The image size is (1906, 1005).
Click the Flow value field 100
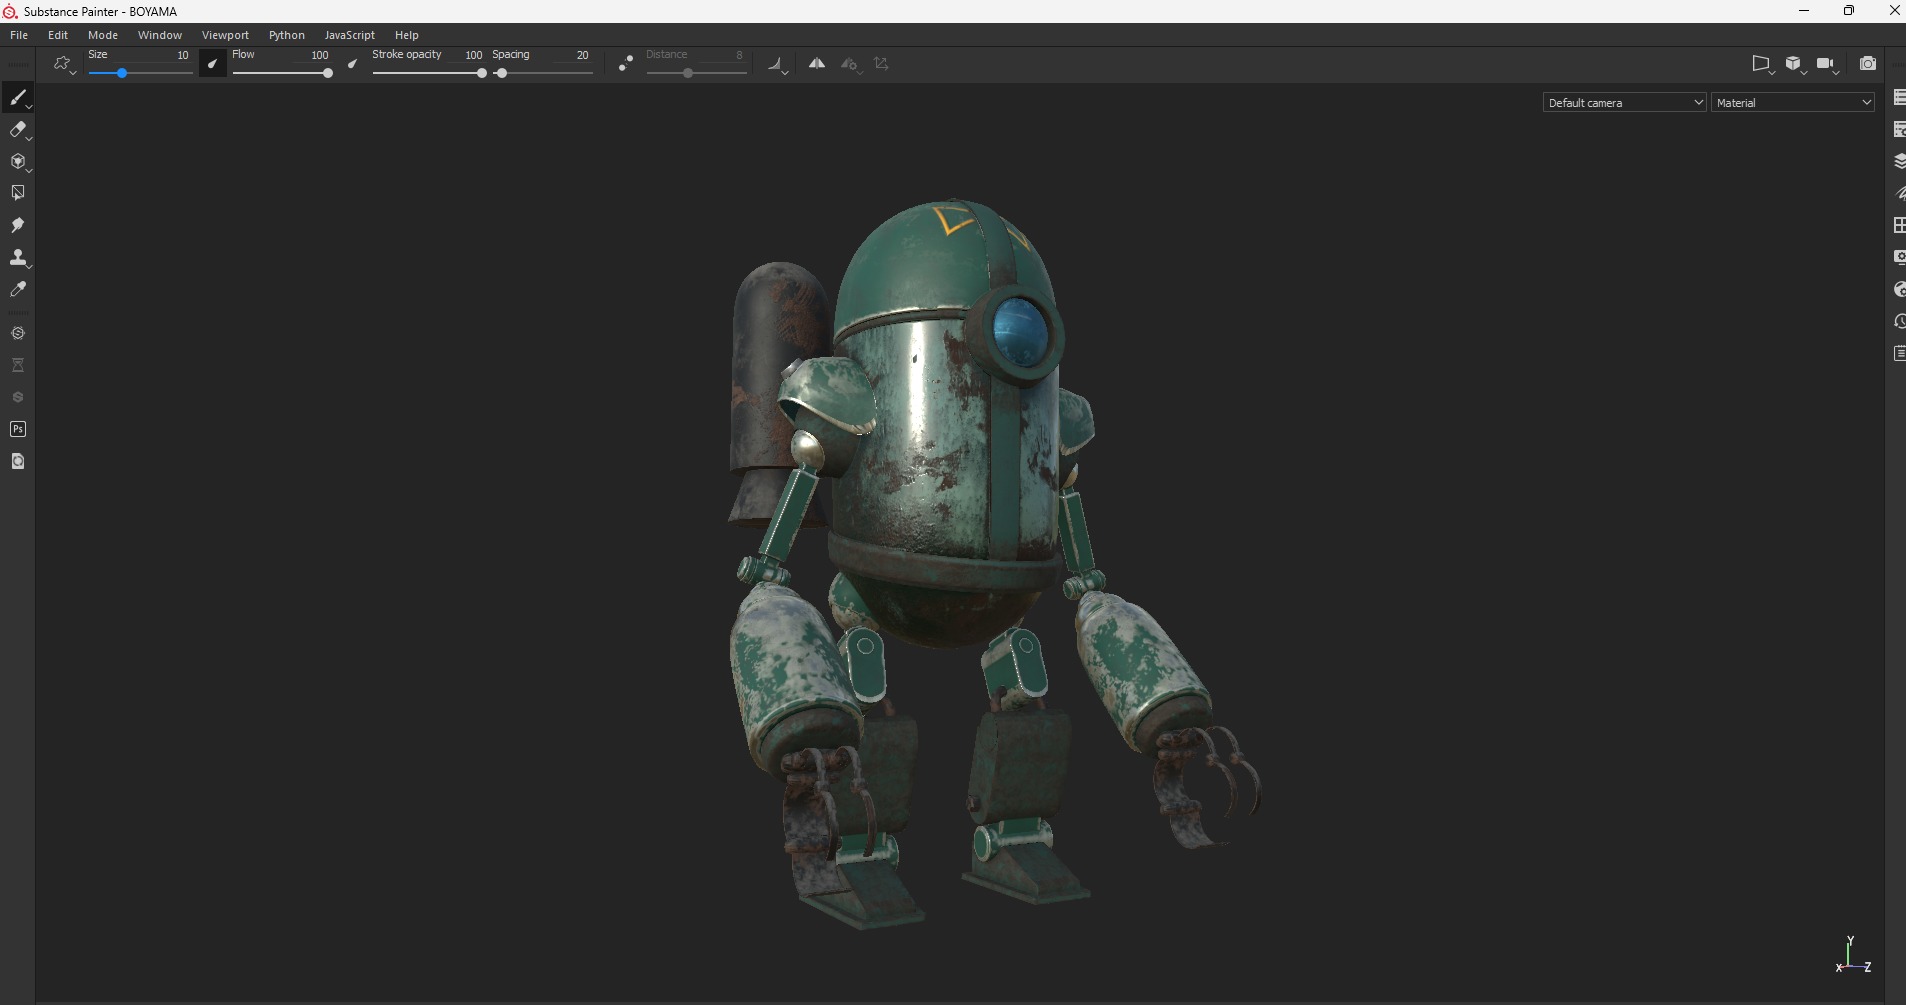click(x=319, y=55)
